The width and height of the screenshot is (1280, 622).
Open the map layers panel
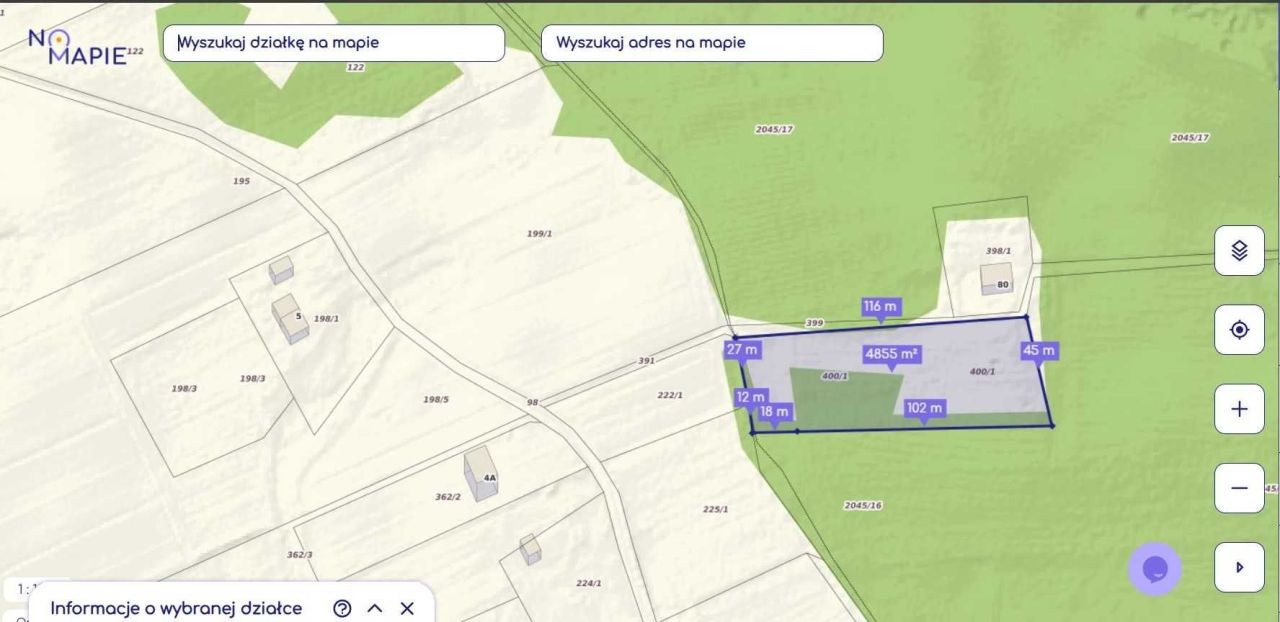(1239, 251)
